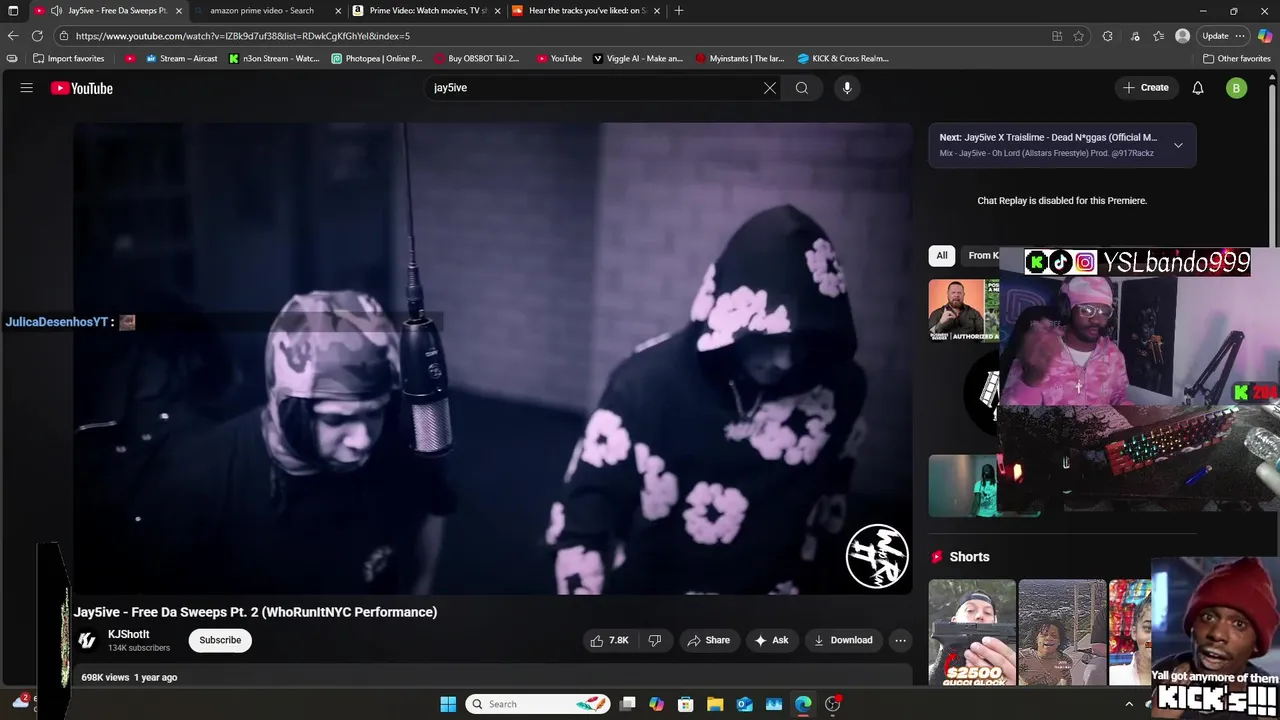The width and height of the screenshot is (1280, 720).
Task: Open the YouTube bookmark in favorites bar
Action: [559, 59]
